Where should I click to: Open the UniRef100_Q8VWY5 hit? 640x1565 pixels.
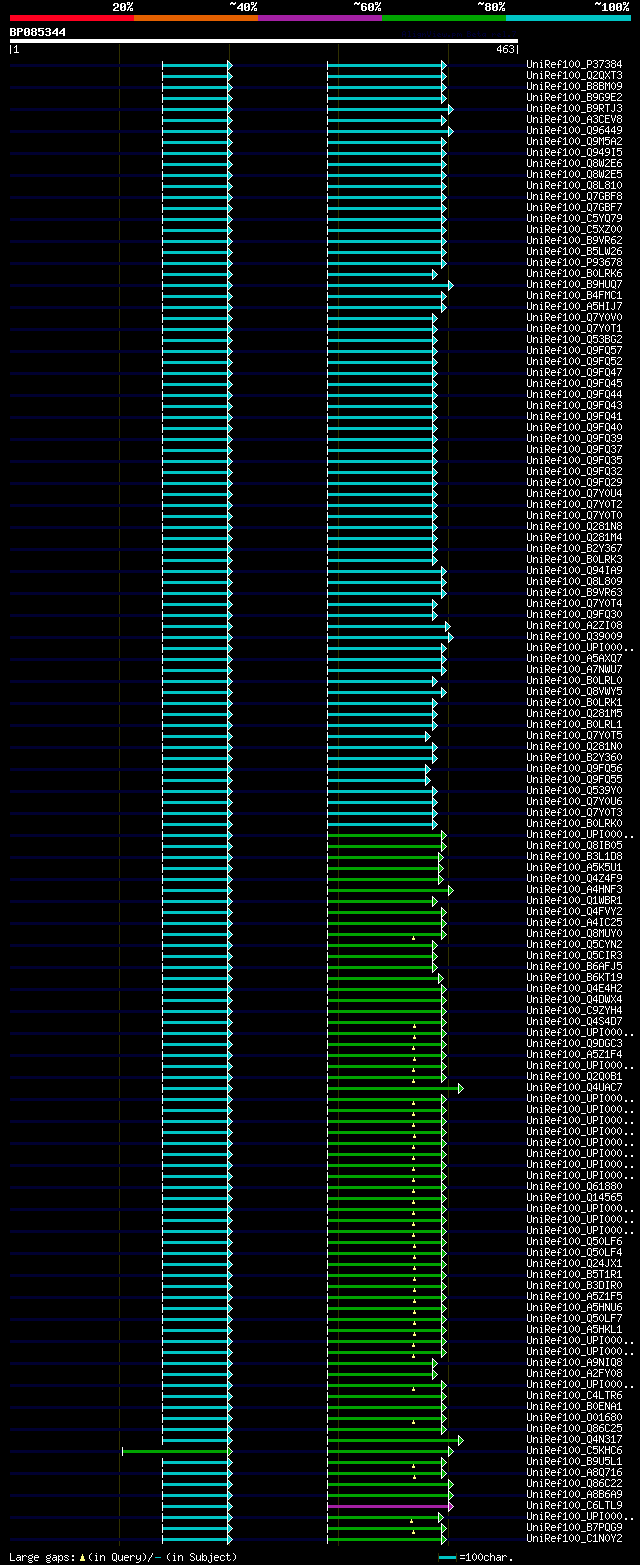click(x=574, y=692)
